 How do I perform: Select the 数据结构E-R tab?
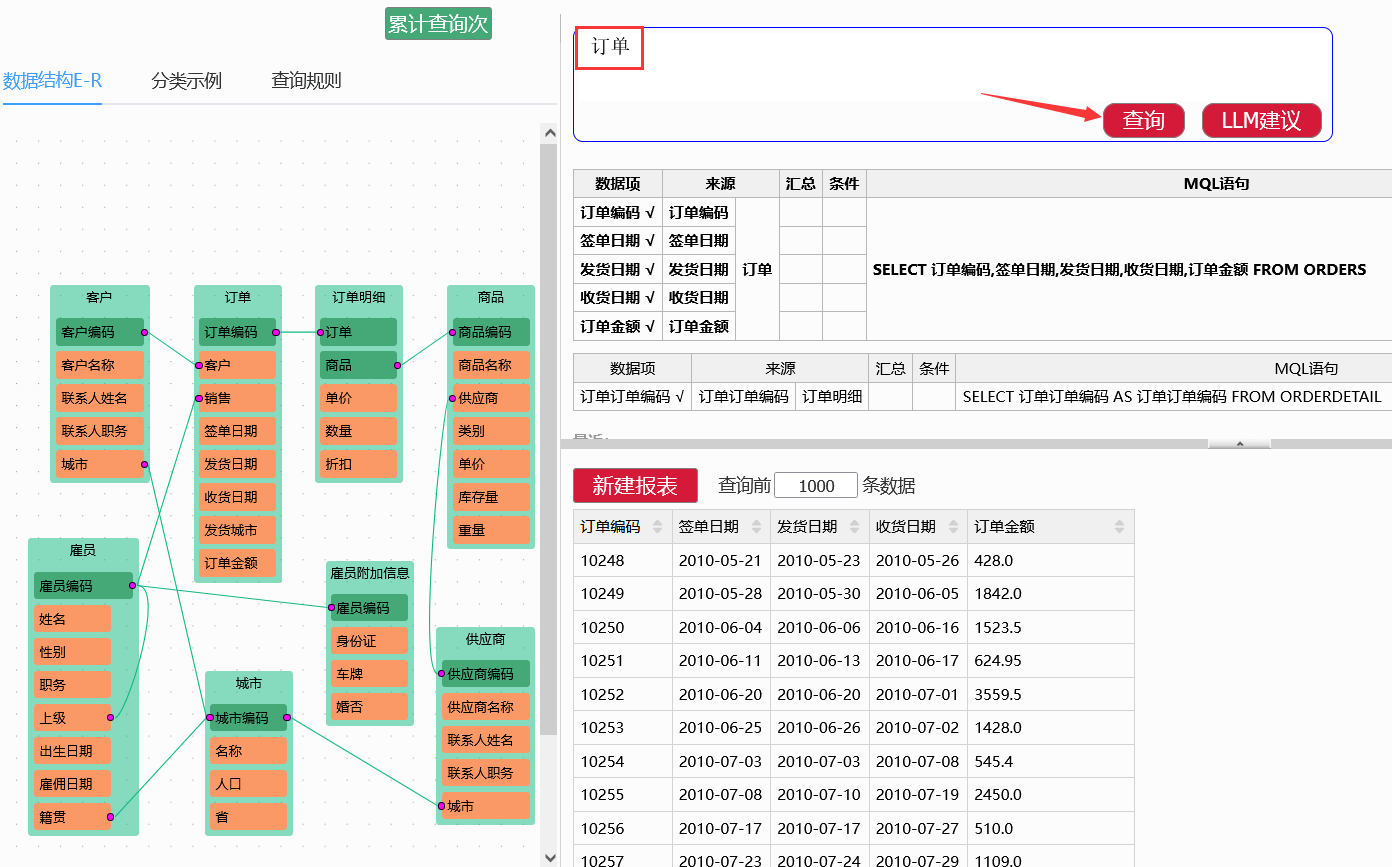pyautogui.click(x=52, y=81)
